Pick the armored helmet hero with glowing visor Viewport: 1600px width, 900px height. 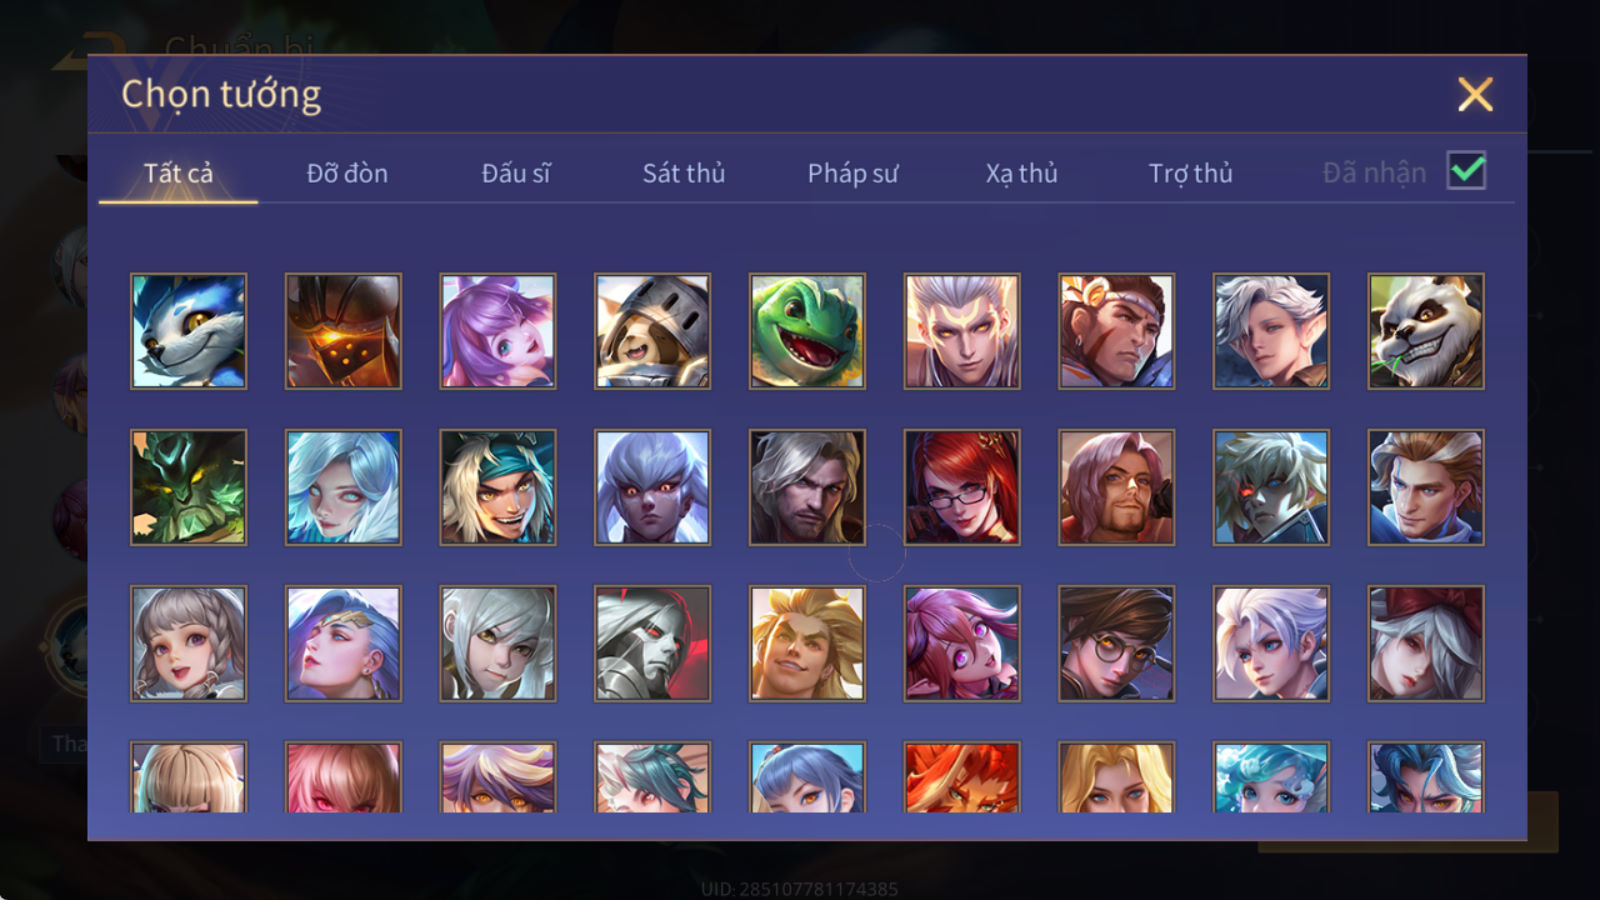pyautogui.click(x=343, y=331)
